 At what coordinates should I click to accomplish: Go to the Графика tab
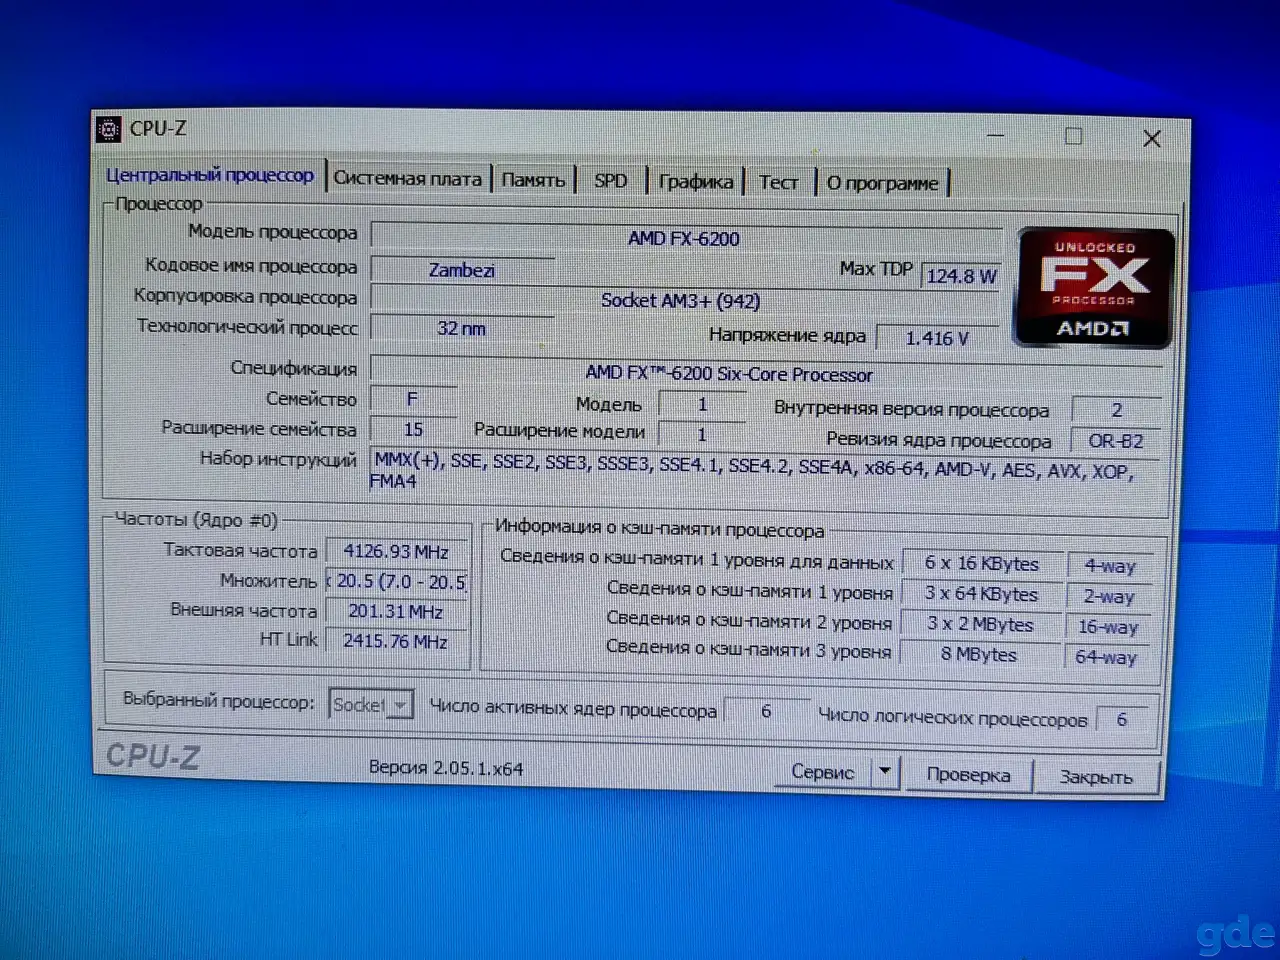(x=696, y=182)
